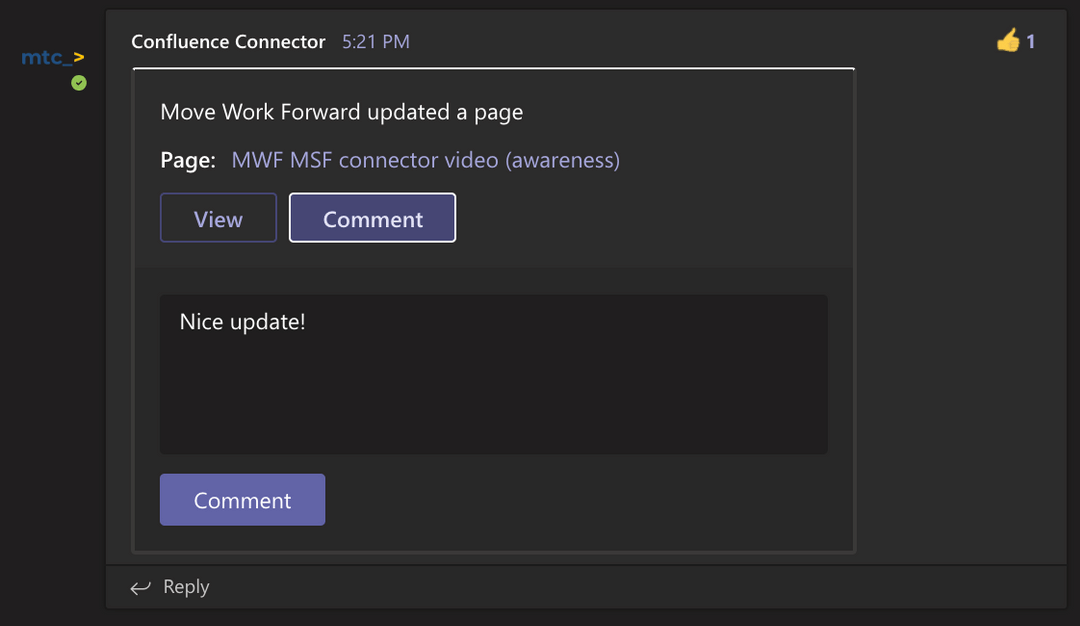Image resolution: width=1080 pixels, height=626 pixels.
Task: Expand the message reply thread
Action: coord(185,587)
